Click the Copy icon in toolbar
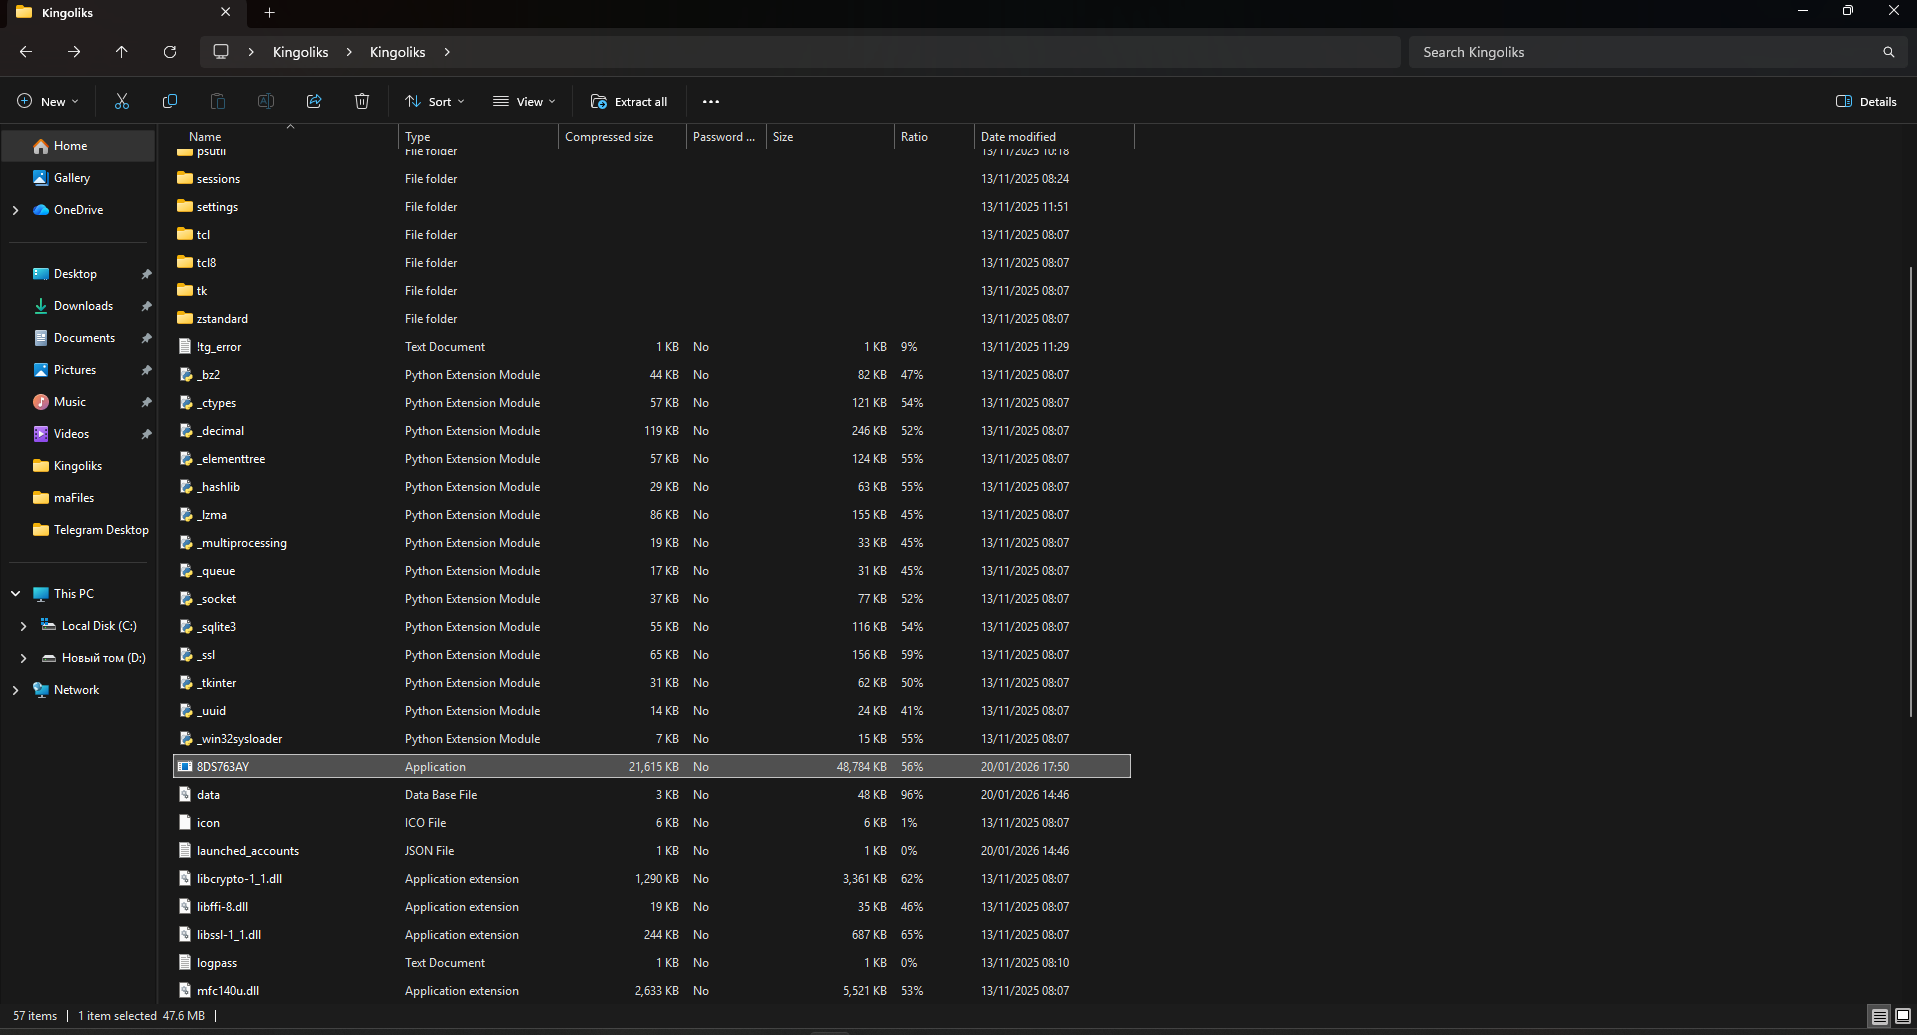The height and width of the screenshot is (1035, 1917). coord(170,102)
